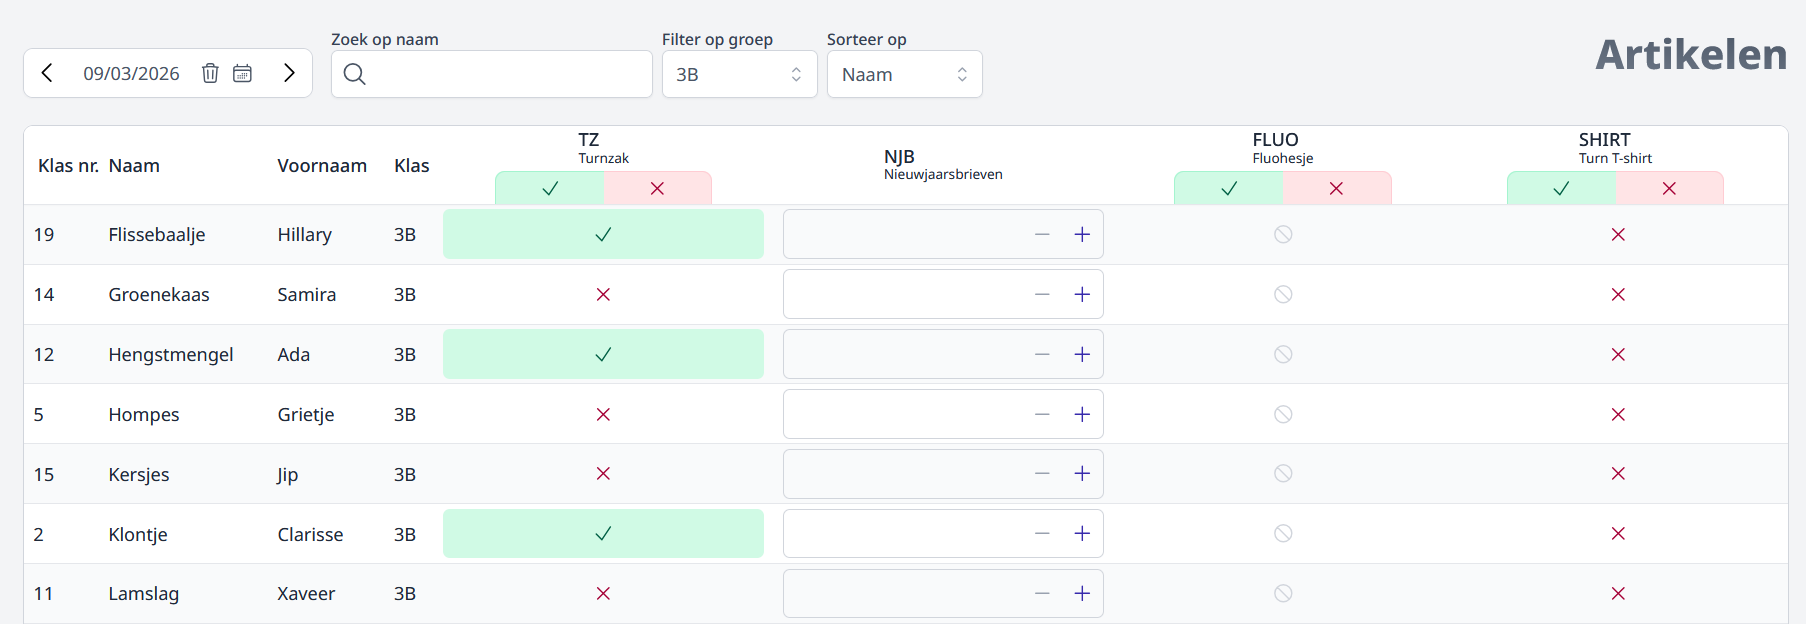This screenshot has height=624, width=1806.
Task: Open the Sorteer op dropdown
Action: click(904, 74)
